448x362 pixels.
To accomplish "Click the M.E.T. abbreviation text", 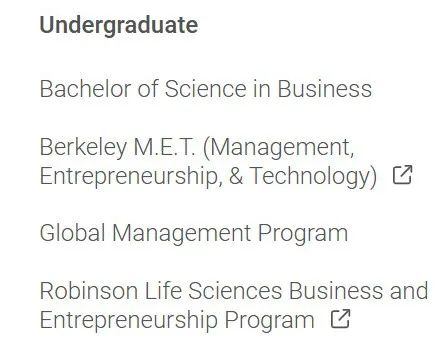I will (165, 147).
